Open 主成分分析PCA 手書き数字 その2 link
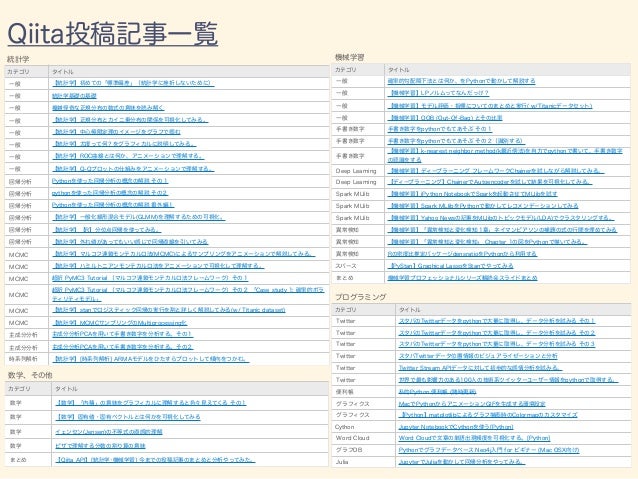 click(122, 347)
